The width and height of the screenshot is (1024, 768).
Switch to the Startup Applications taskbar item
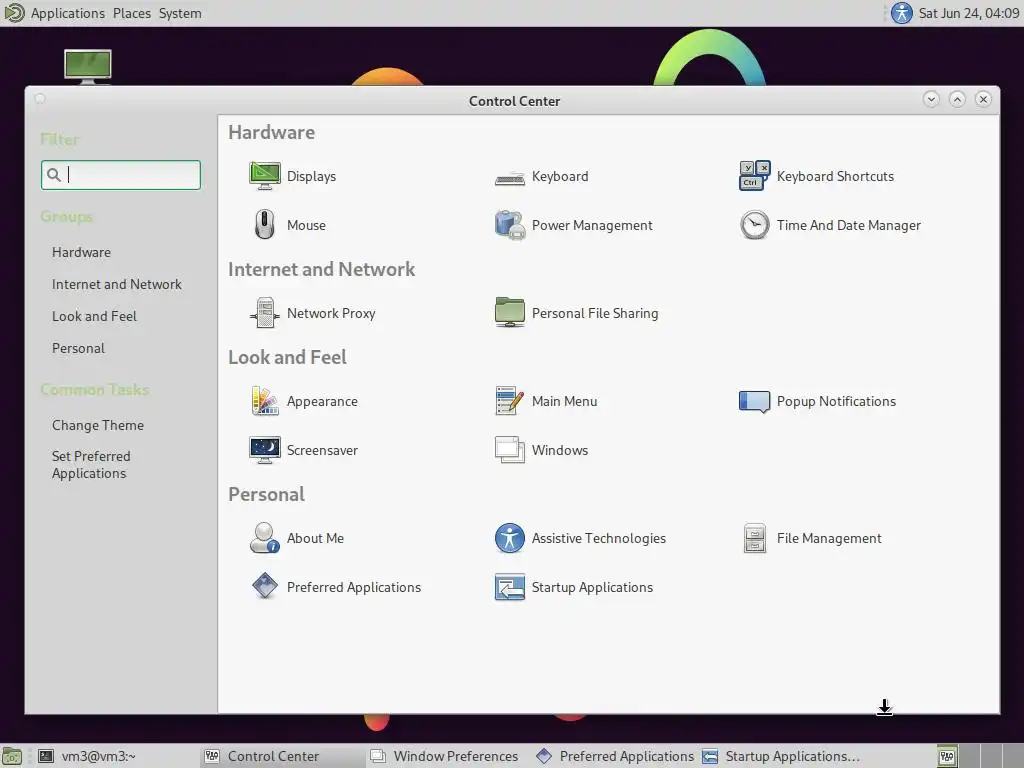(x=781, y=756)
